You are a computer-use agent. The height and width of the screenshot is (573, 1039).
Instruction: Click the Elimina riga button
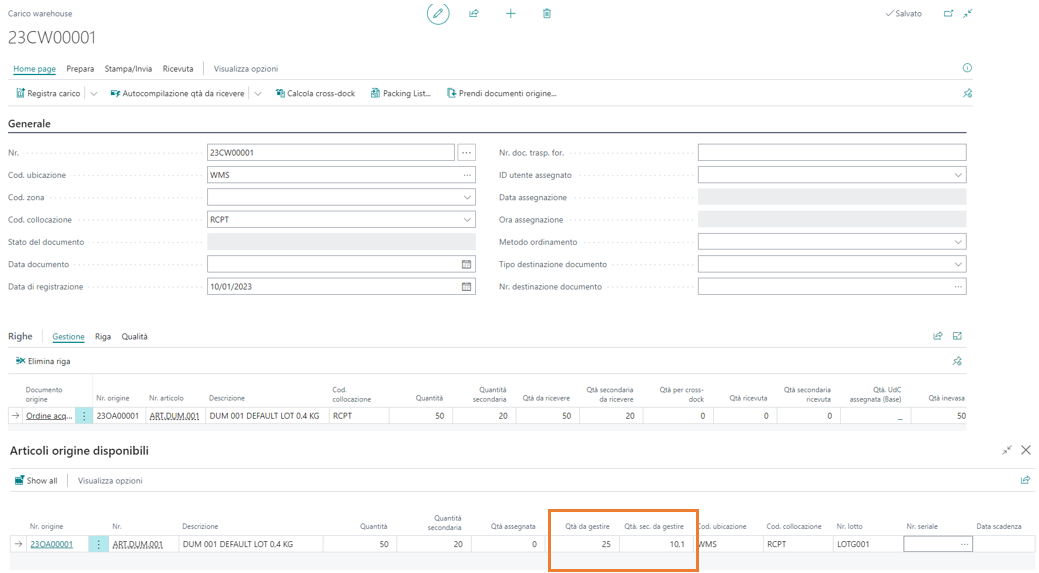[43, 361]
